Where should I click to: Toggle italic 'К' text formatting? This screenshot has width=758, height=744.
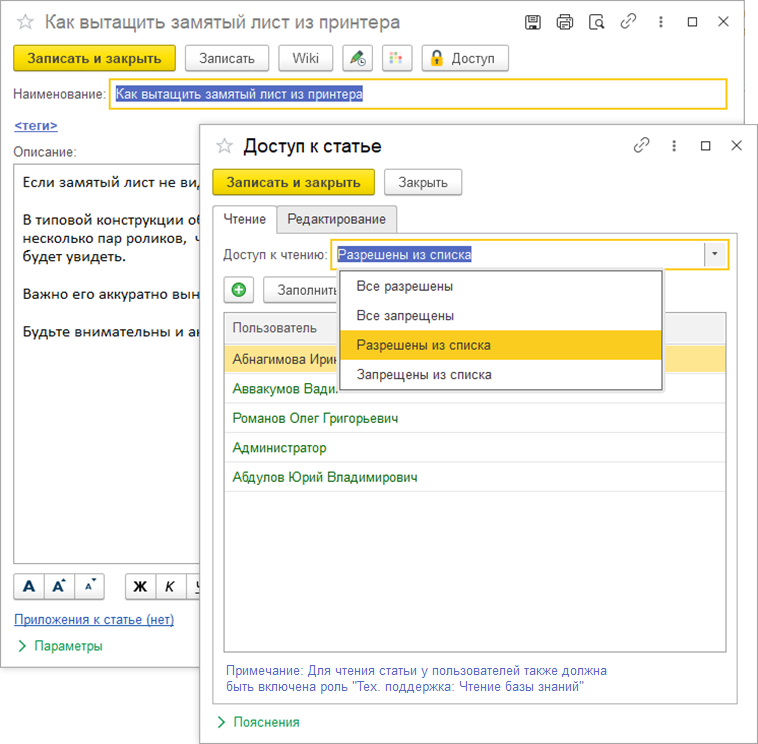coord(170,586)
